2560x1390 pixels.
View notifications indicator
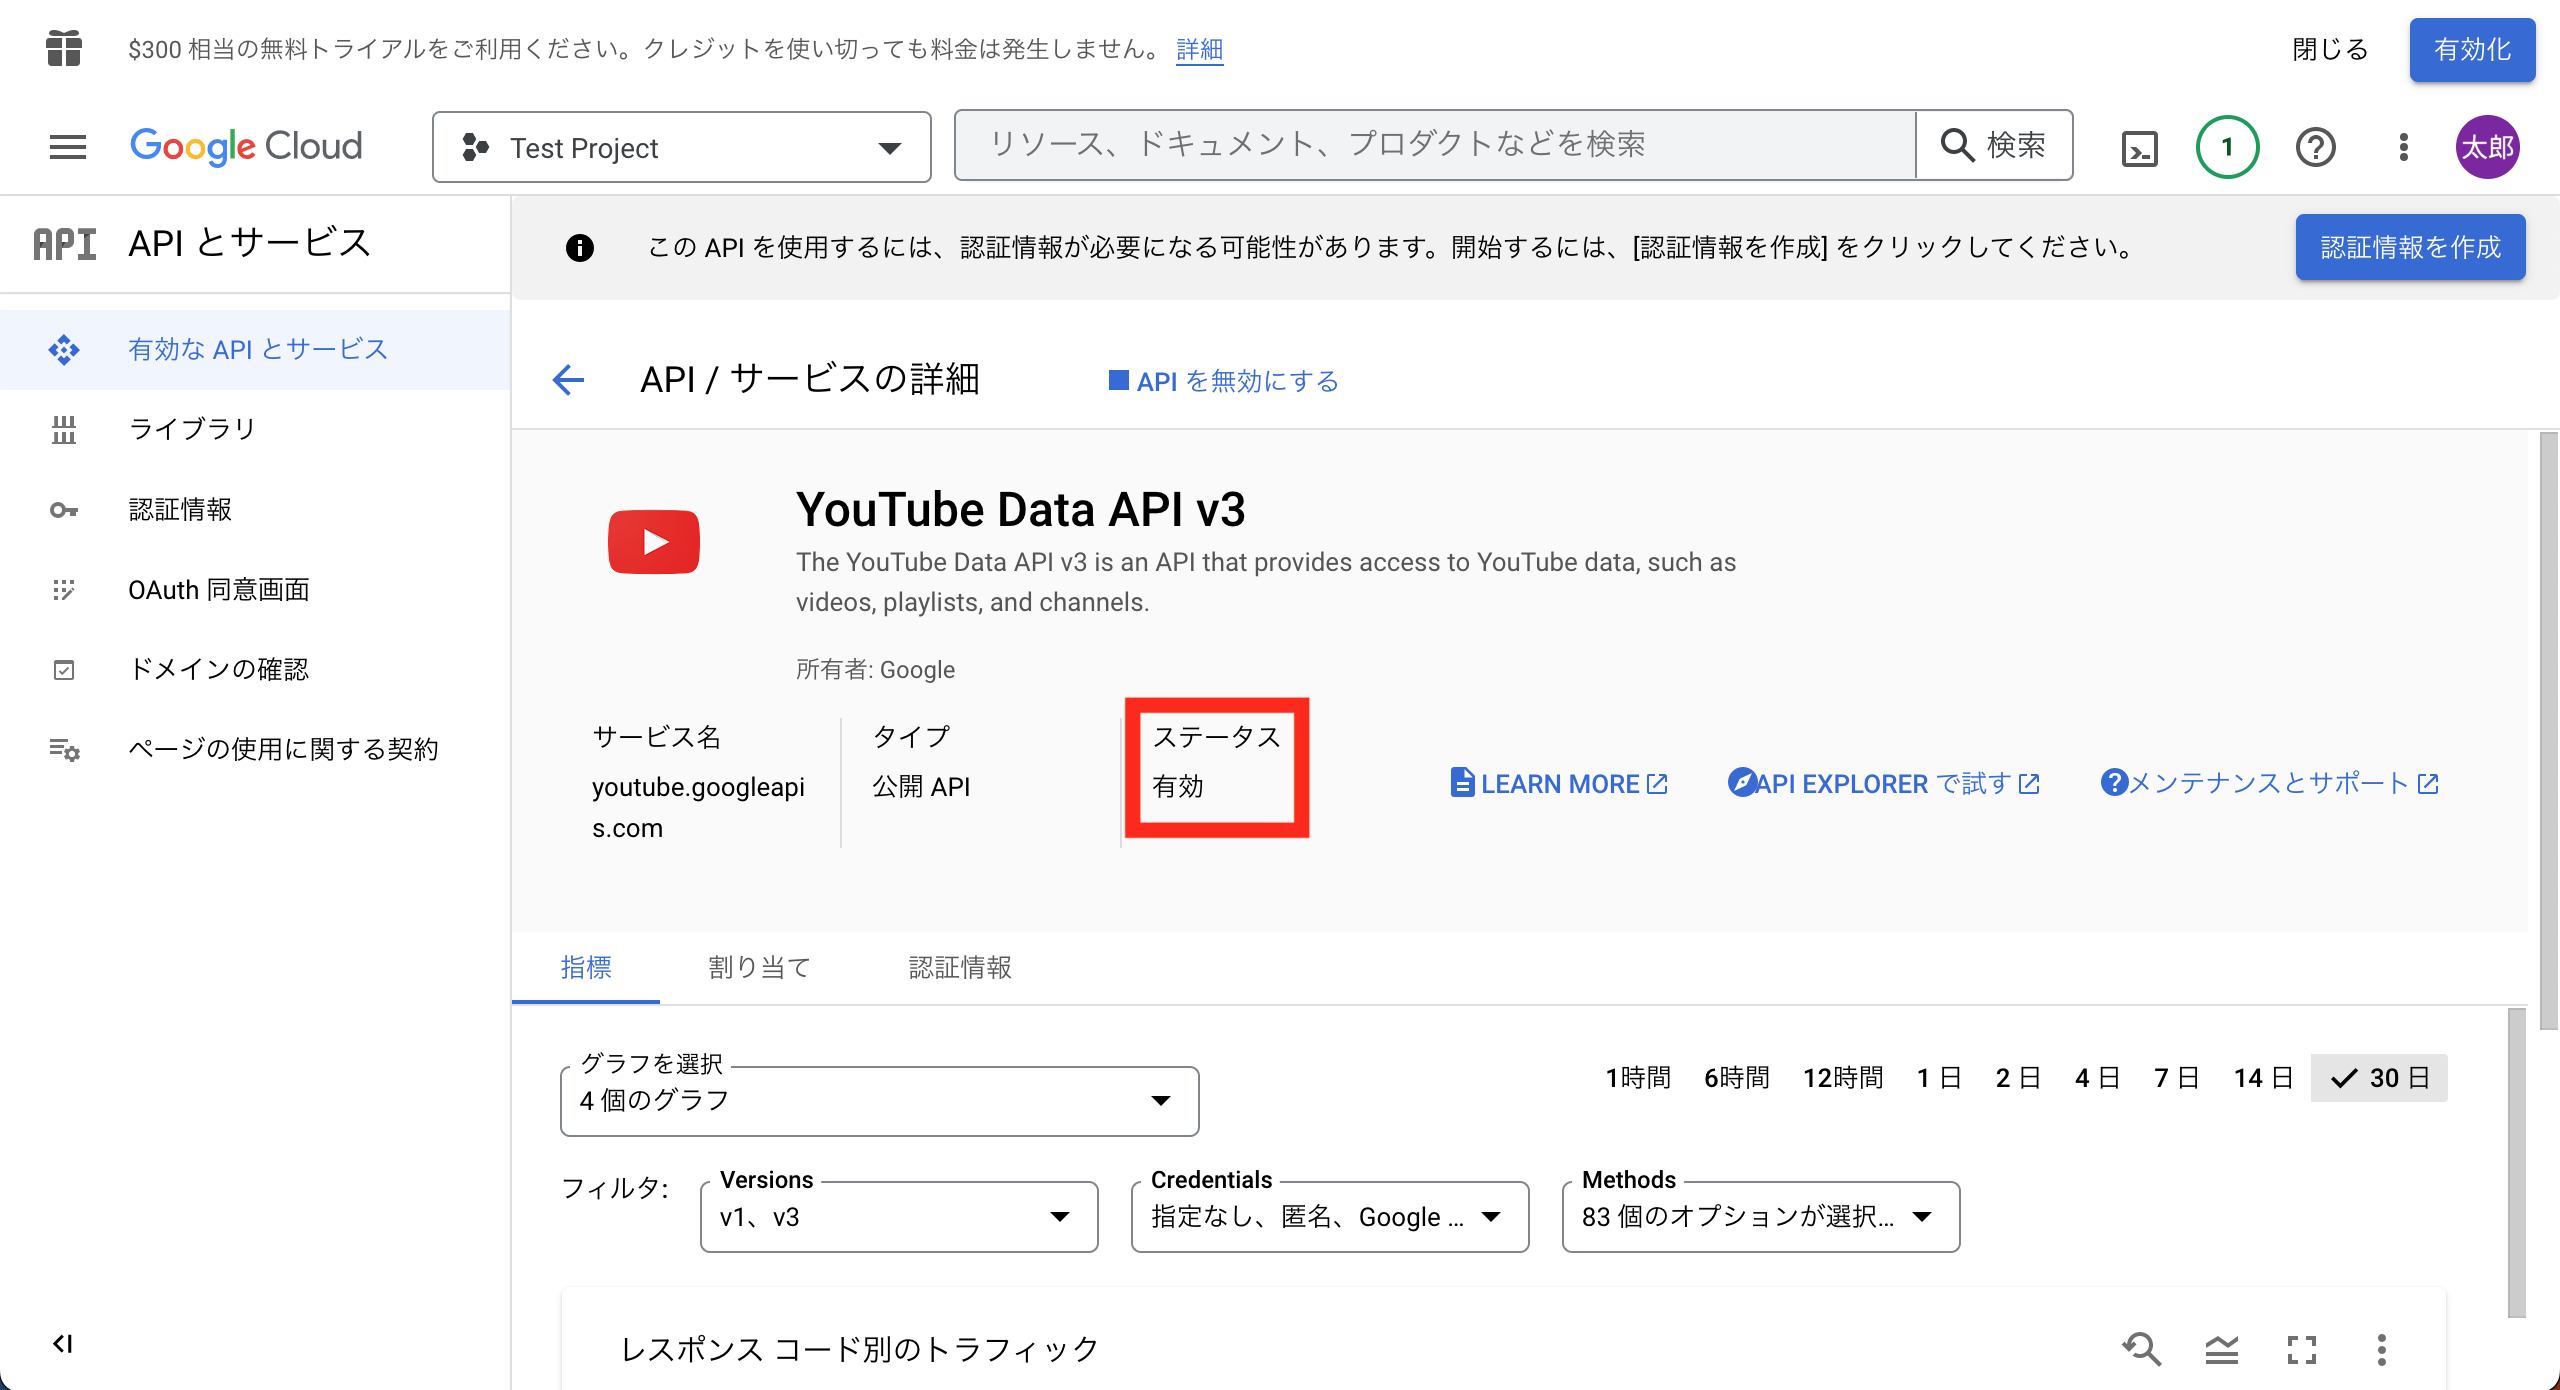click(x=2226, y=147)
